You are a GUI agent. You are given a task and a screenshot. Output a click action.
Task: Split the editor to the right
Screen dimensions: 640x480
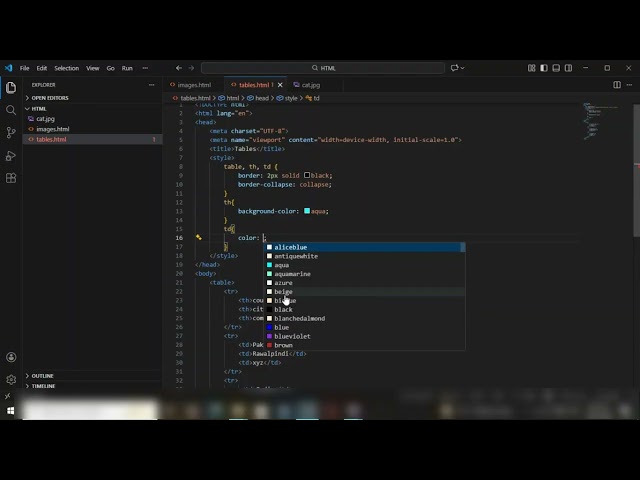tap(617, 84)
